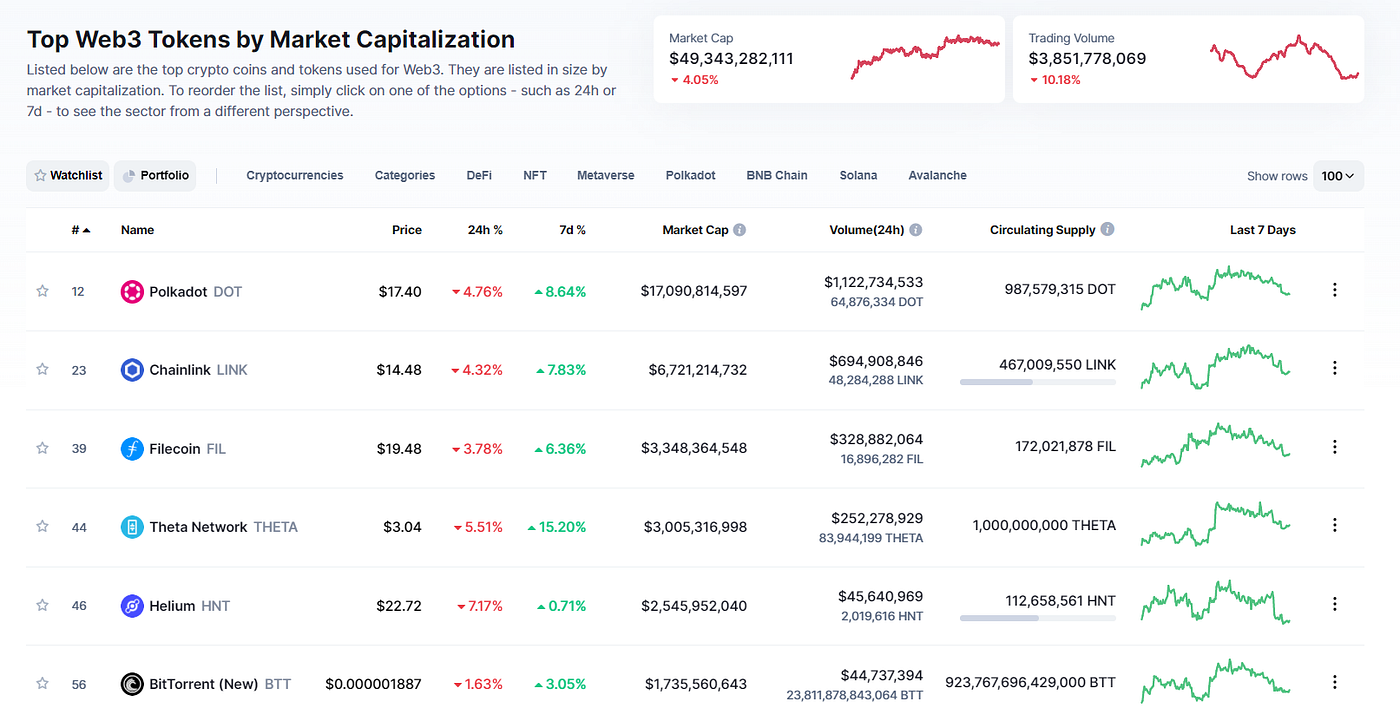This screenshot has height=720, width=1400.
Task: Toggle the watchlist star for Helium
Action: click(x=42, y=605)
